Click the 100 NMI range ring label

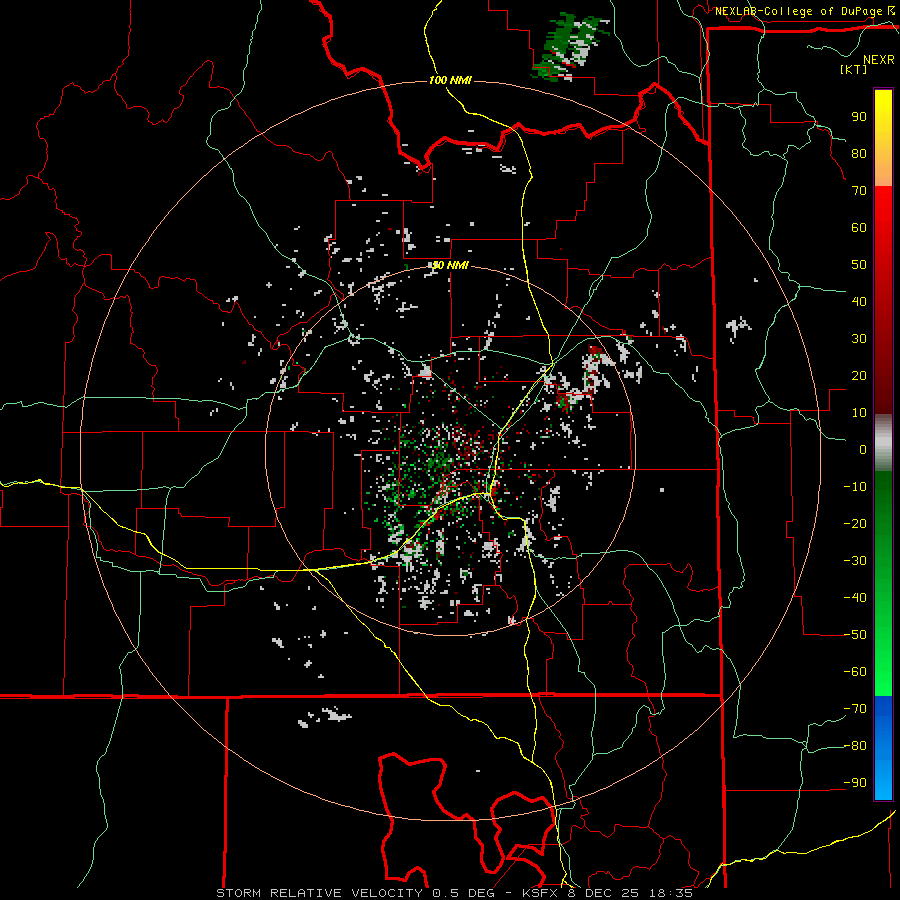click(450, 80)
